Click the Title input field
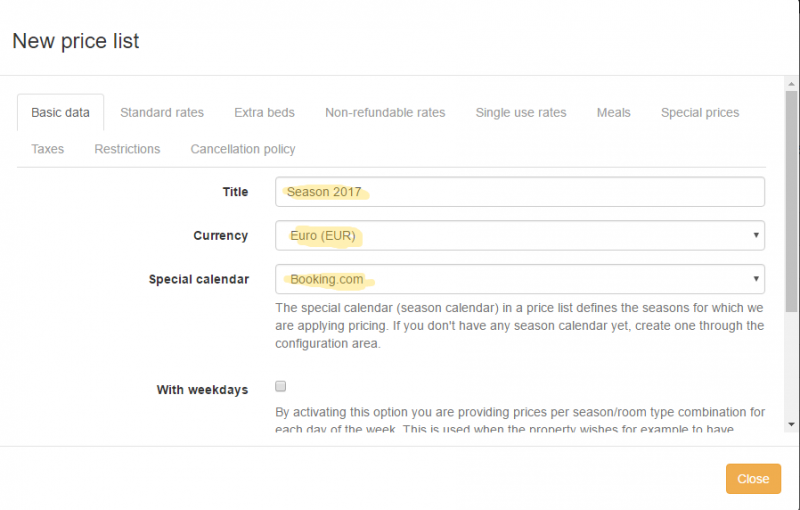This screenshot has width=800, height=510. pos(520,192)
